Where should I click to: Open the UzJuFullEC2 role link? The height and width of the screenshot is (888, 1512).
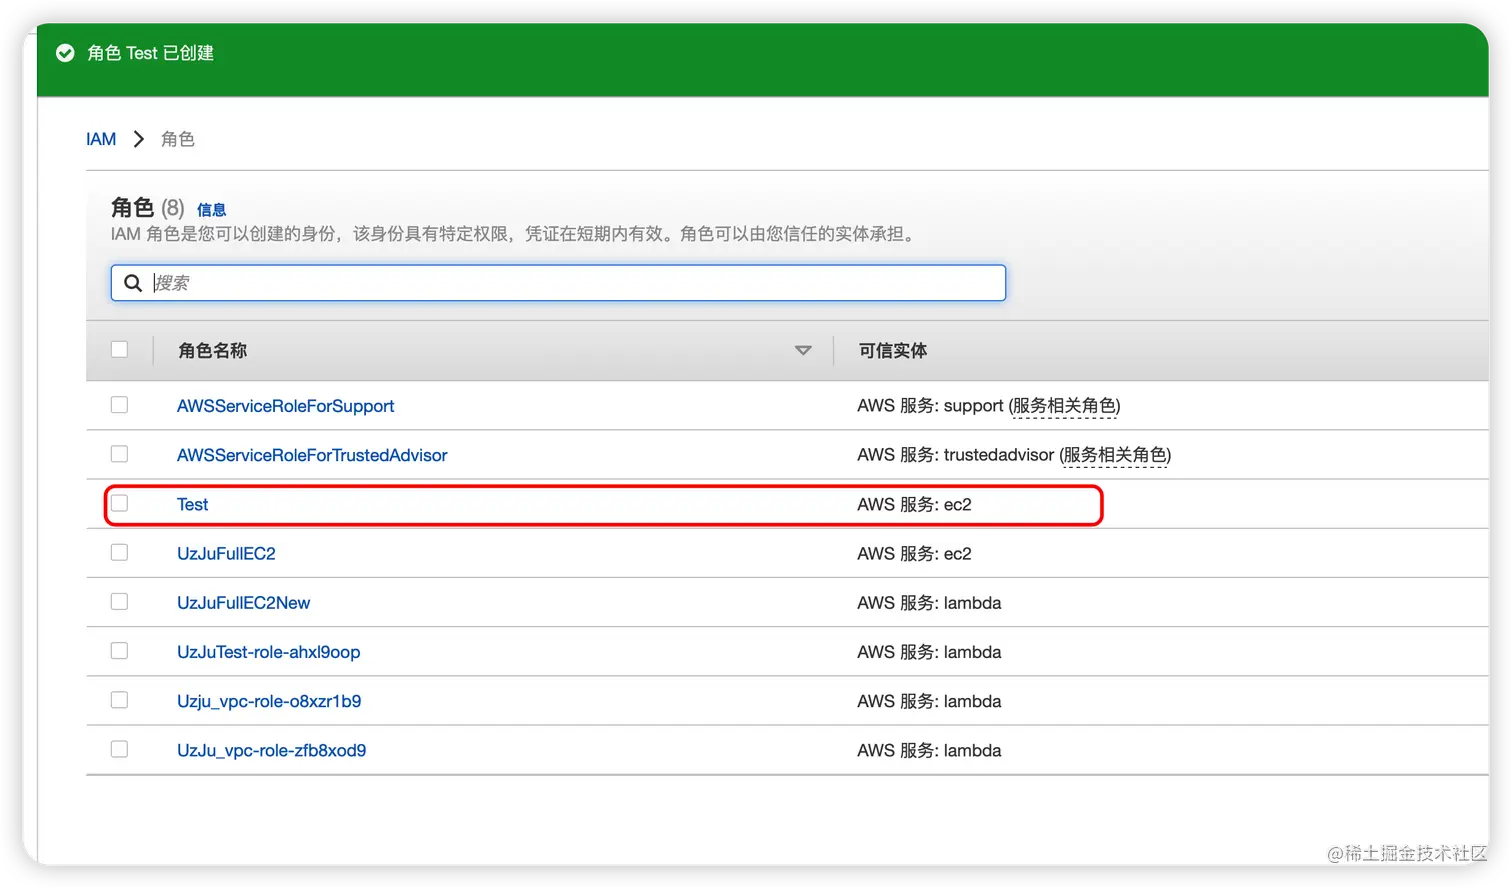coord(226,553)
